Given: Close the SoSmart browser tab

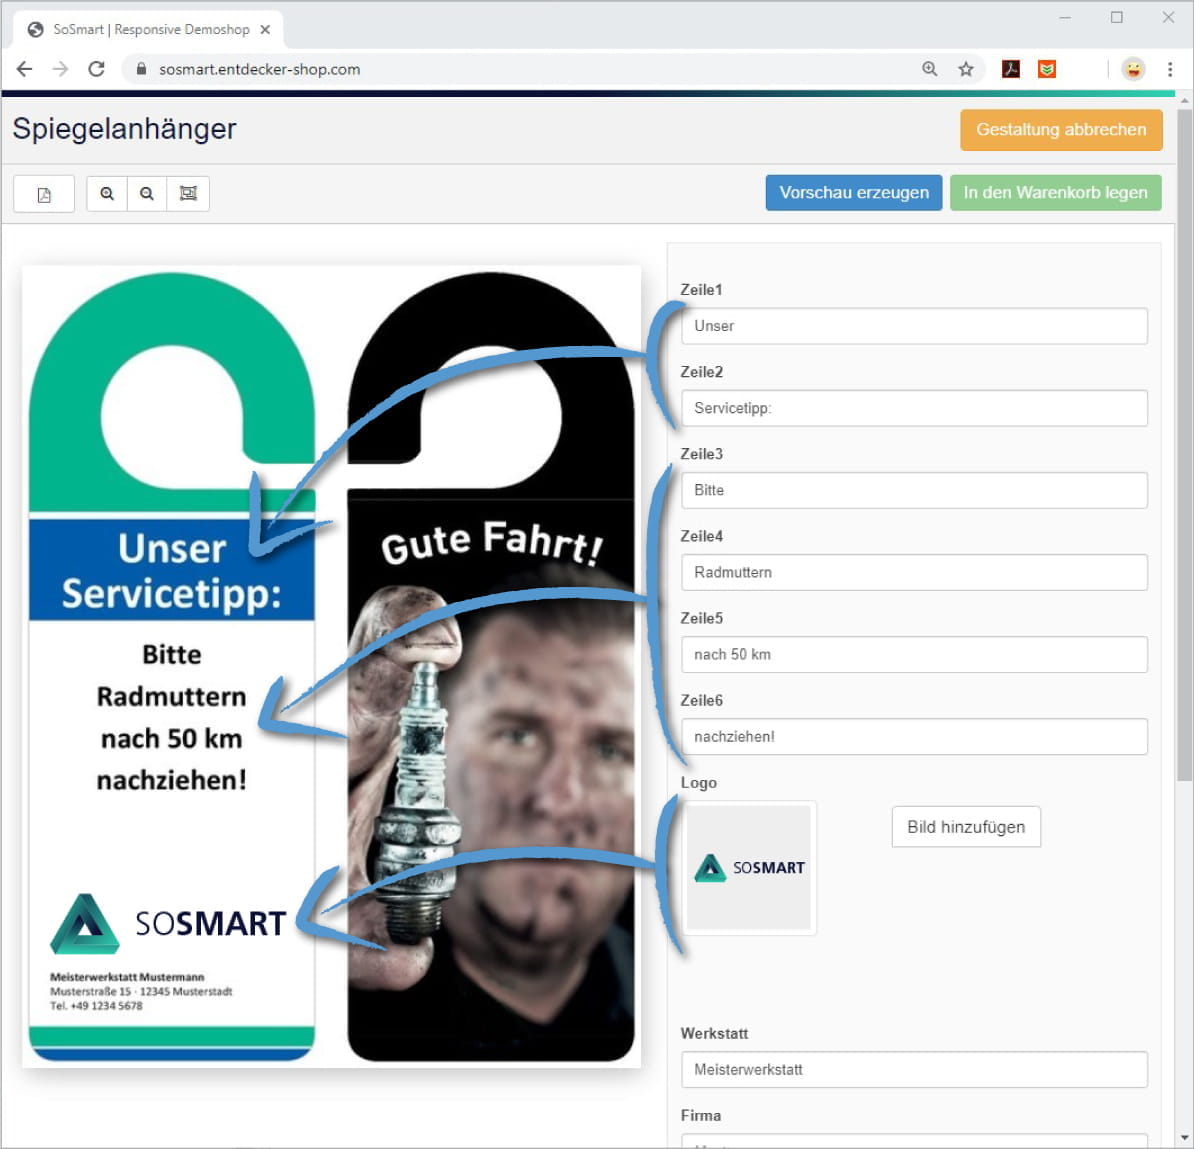Looking at the screenshot, I should click(265, 30).
